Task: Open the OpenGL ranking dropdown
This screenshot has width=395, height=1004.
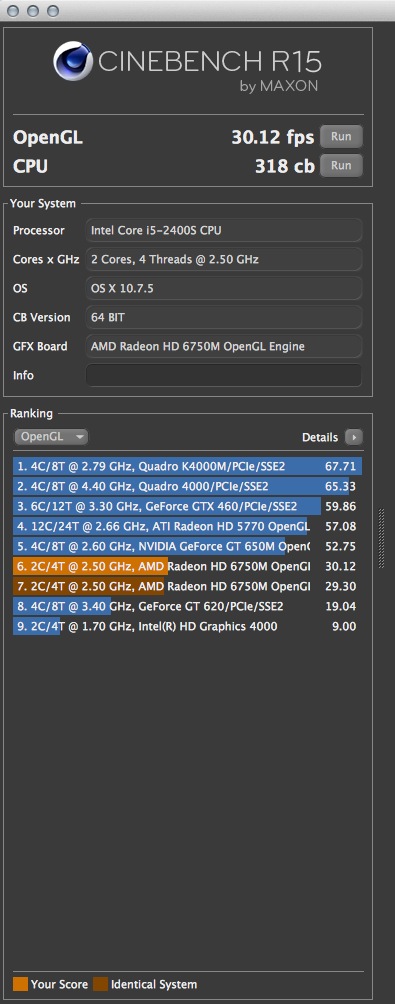Action: [x=51, y=437]
